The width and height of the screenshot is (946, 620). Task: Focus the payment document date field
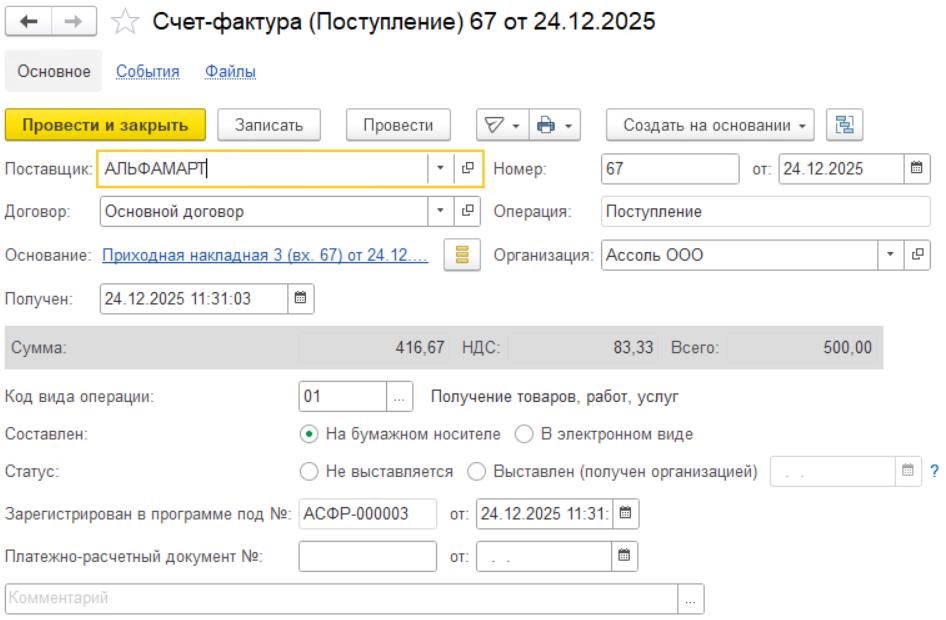(544, 556)
